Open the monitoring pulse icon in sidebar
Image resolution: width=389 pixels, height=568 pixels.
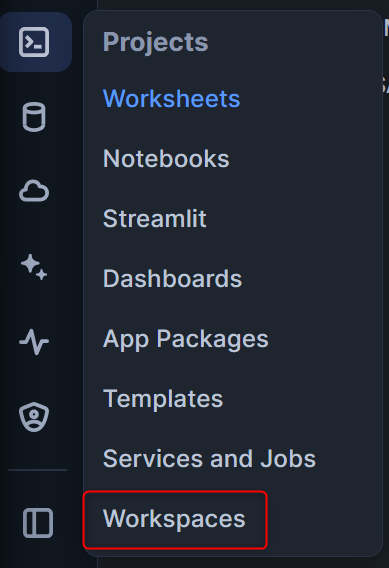point(34,342)
